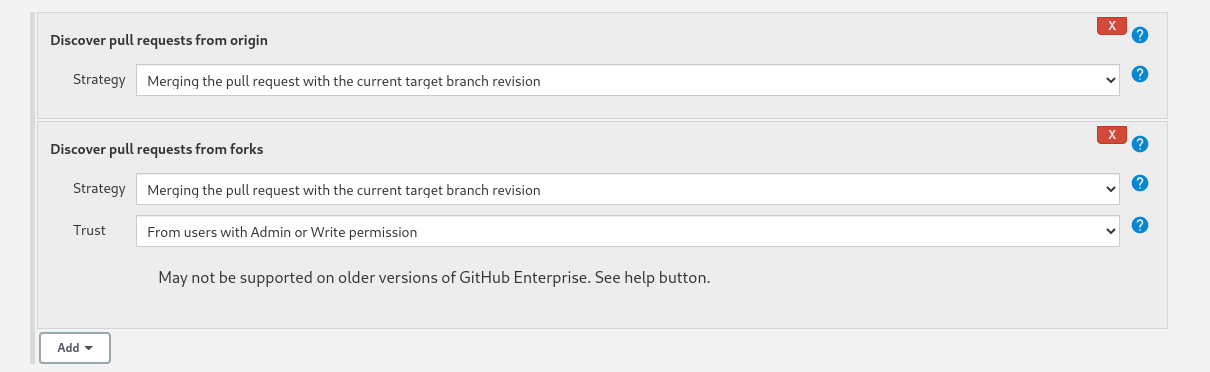
Task: Open the Trust dropdown showing Admin or Write permission
Action: [x=628, y=231]
